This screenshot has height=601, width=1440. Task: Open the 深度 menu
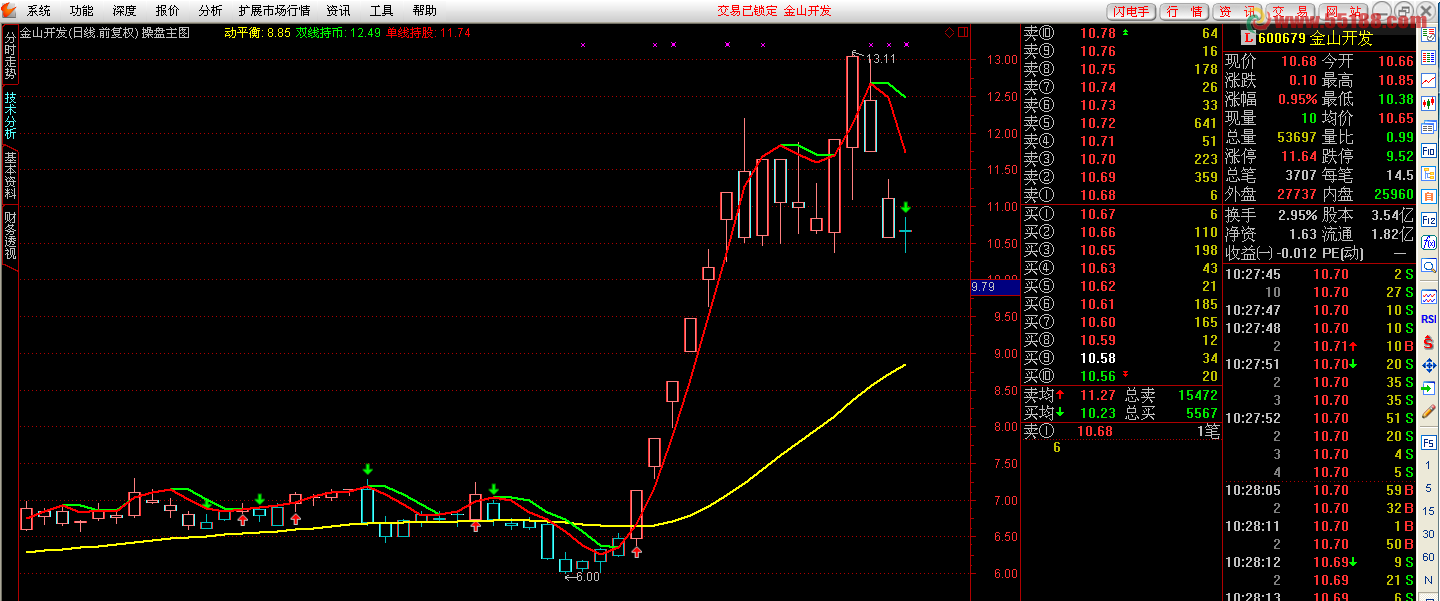[x=125, y=11]
